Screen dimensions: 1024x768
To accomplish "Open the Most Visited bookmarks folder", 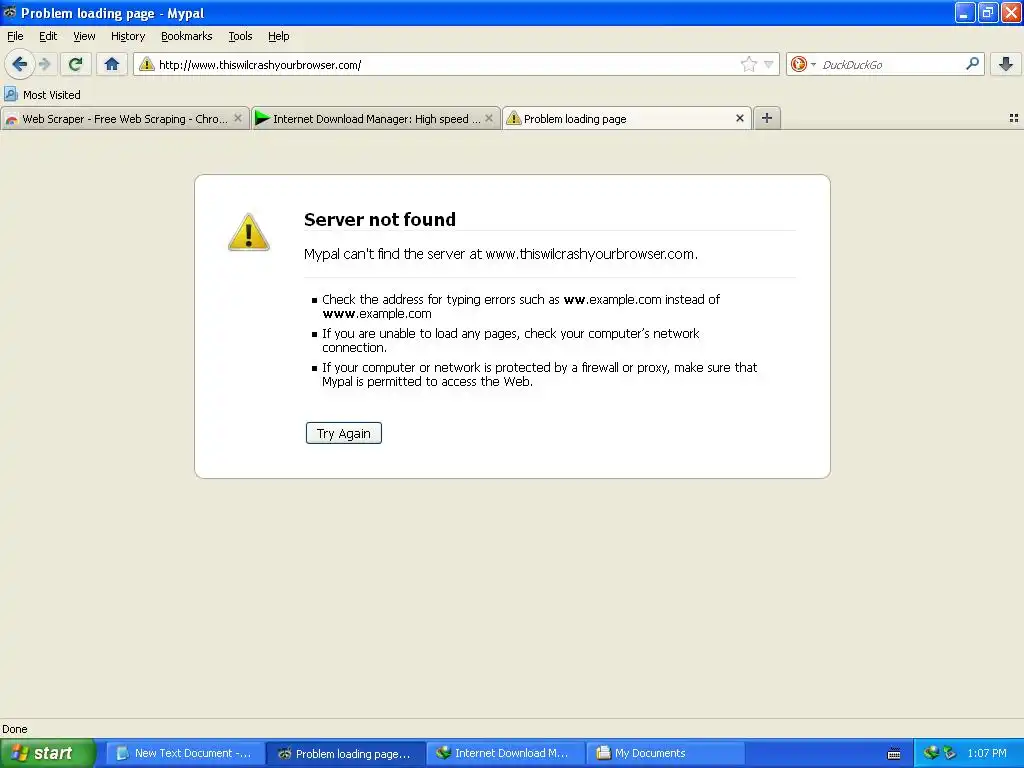I will coord(42,95).
